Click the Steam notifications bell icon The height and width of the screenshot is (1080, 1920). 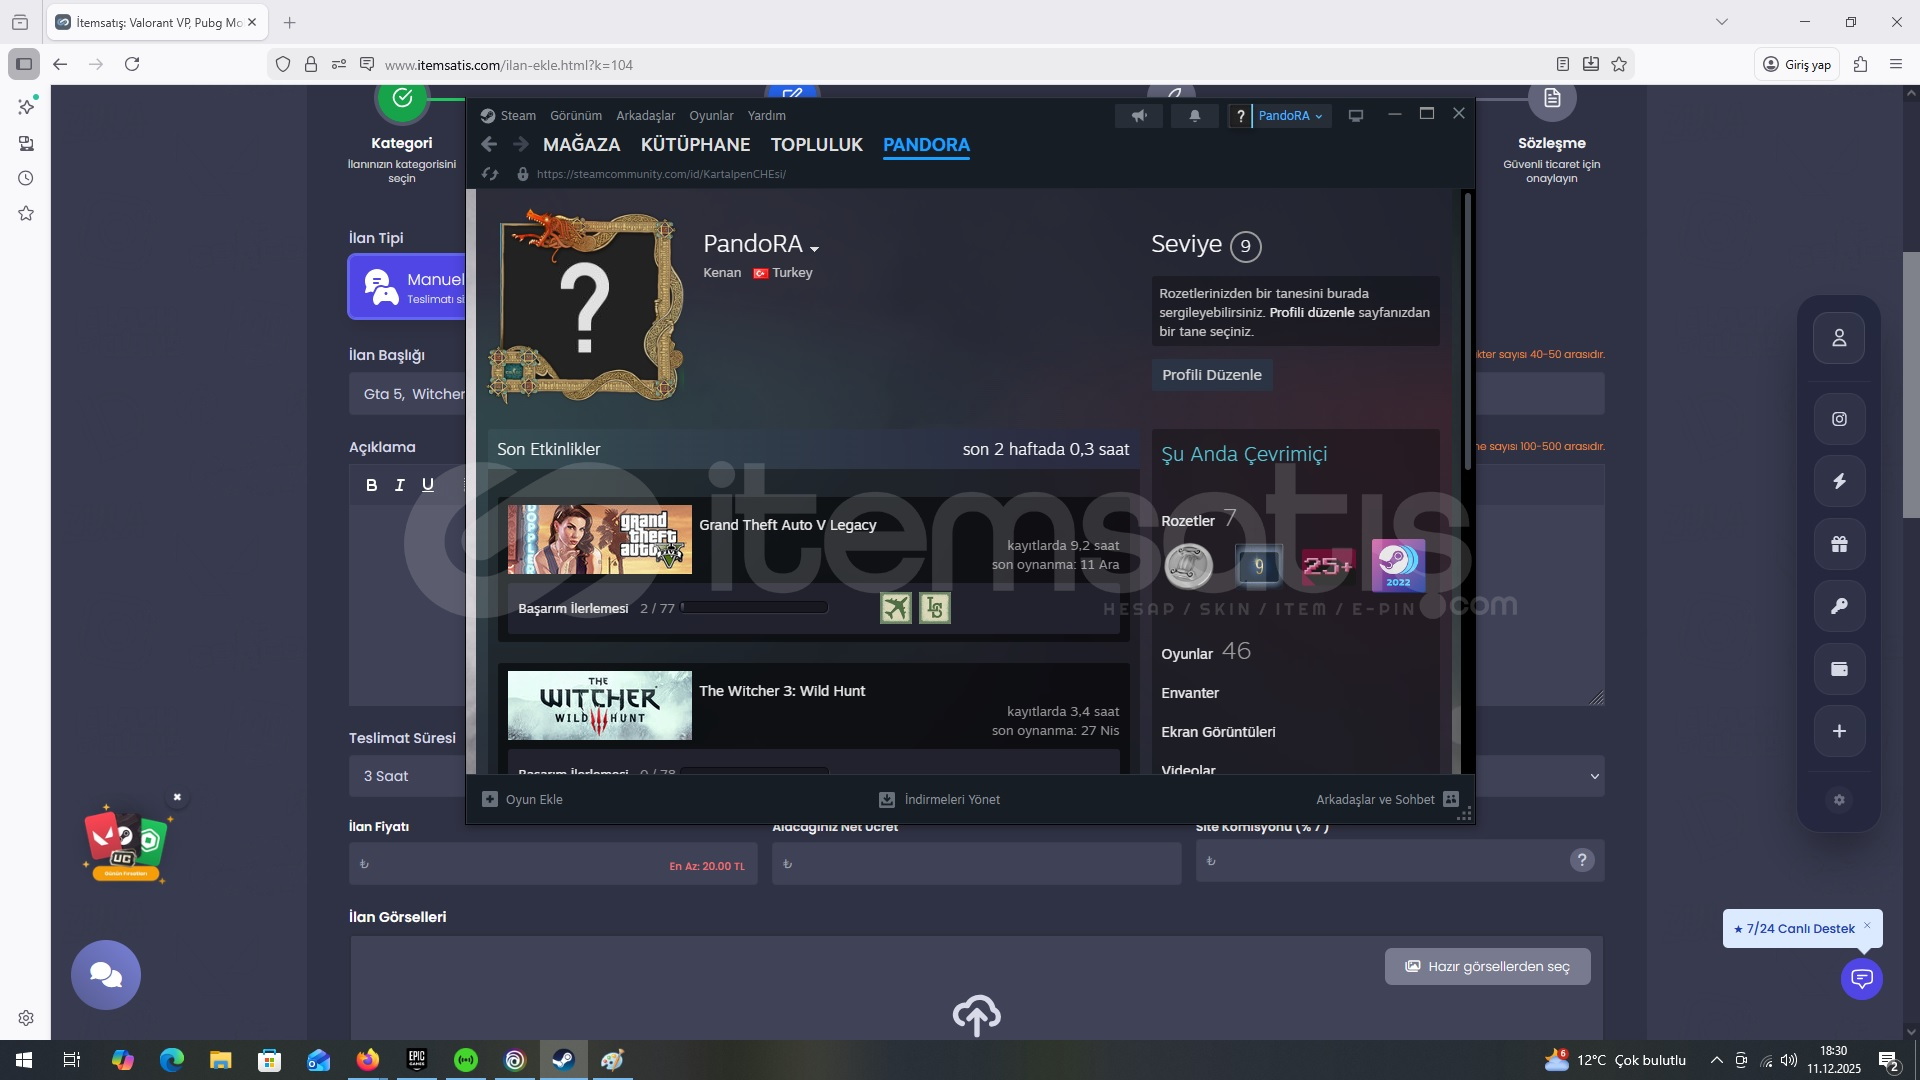click(x=1194, y=116)
